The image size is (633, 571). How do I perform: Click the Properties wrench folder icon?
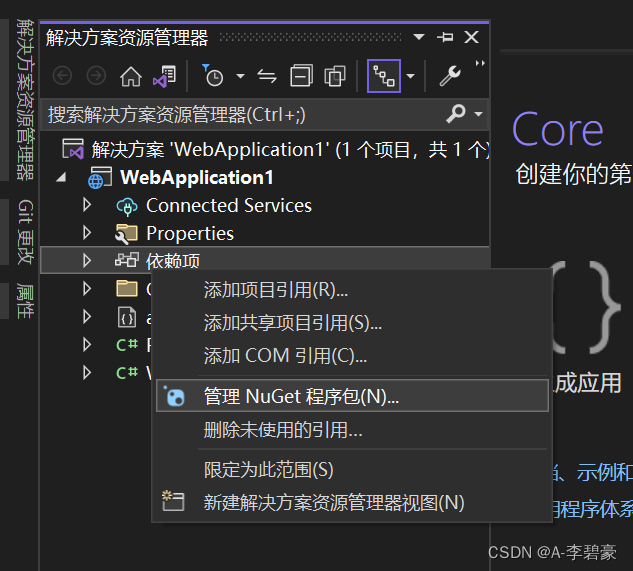coord(126,234)
